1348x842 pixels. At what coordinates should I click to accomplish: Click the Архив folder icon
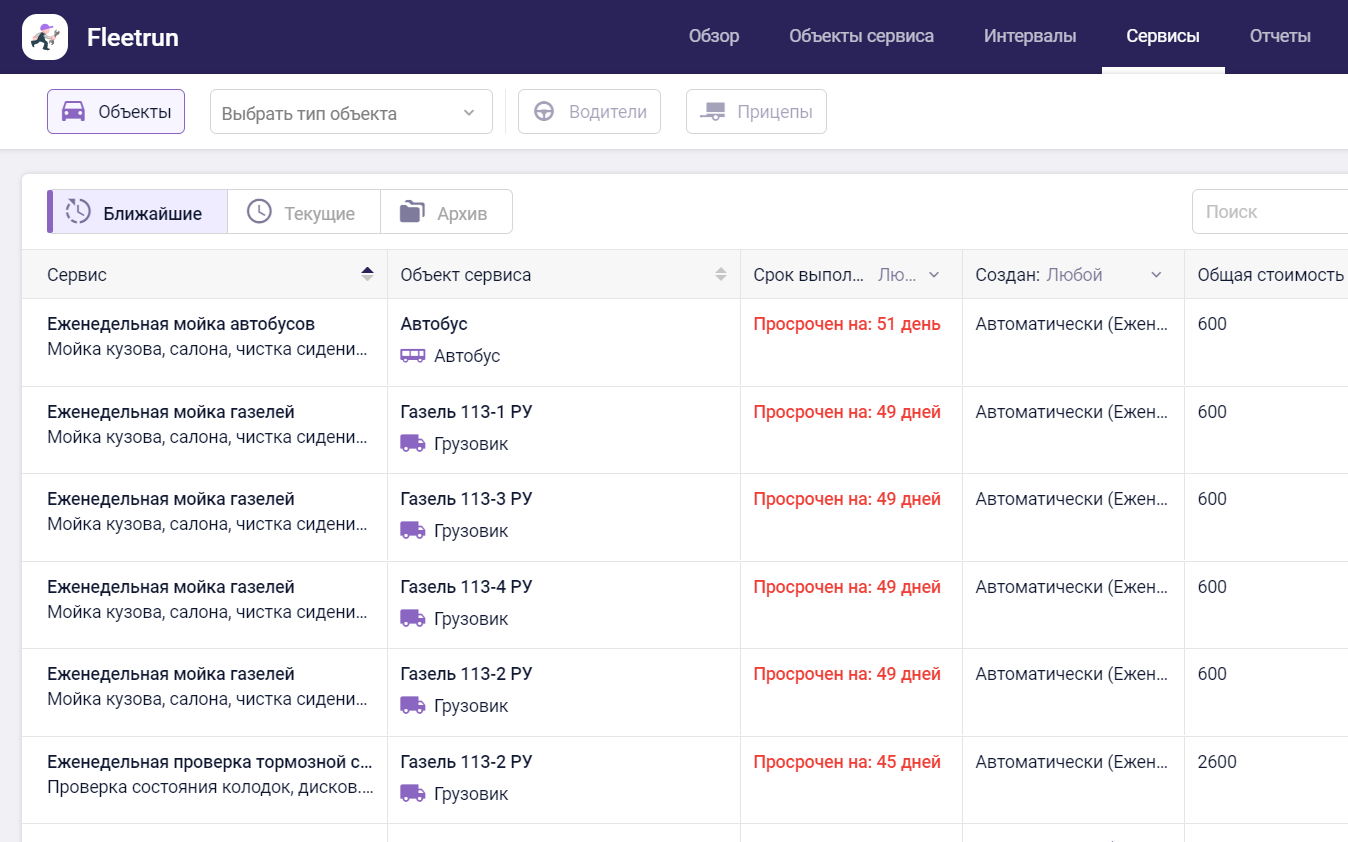tap(412, 212)
